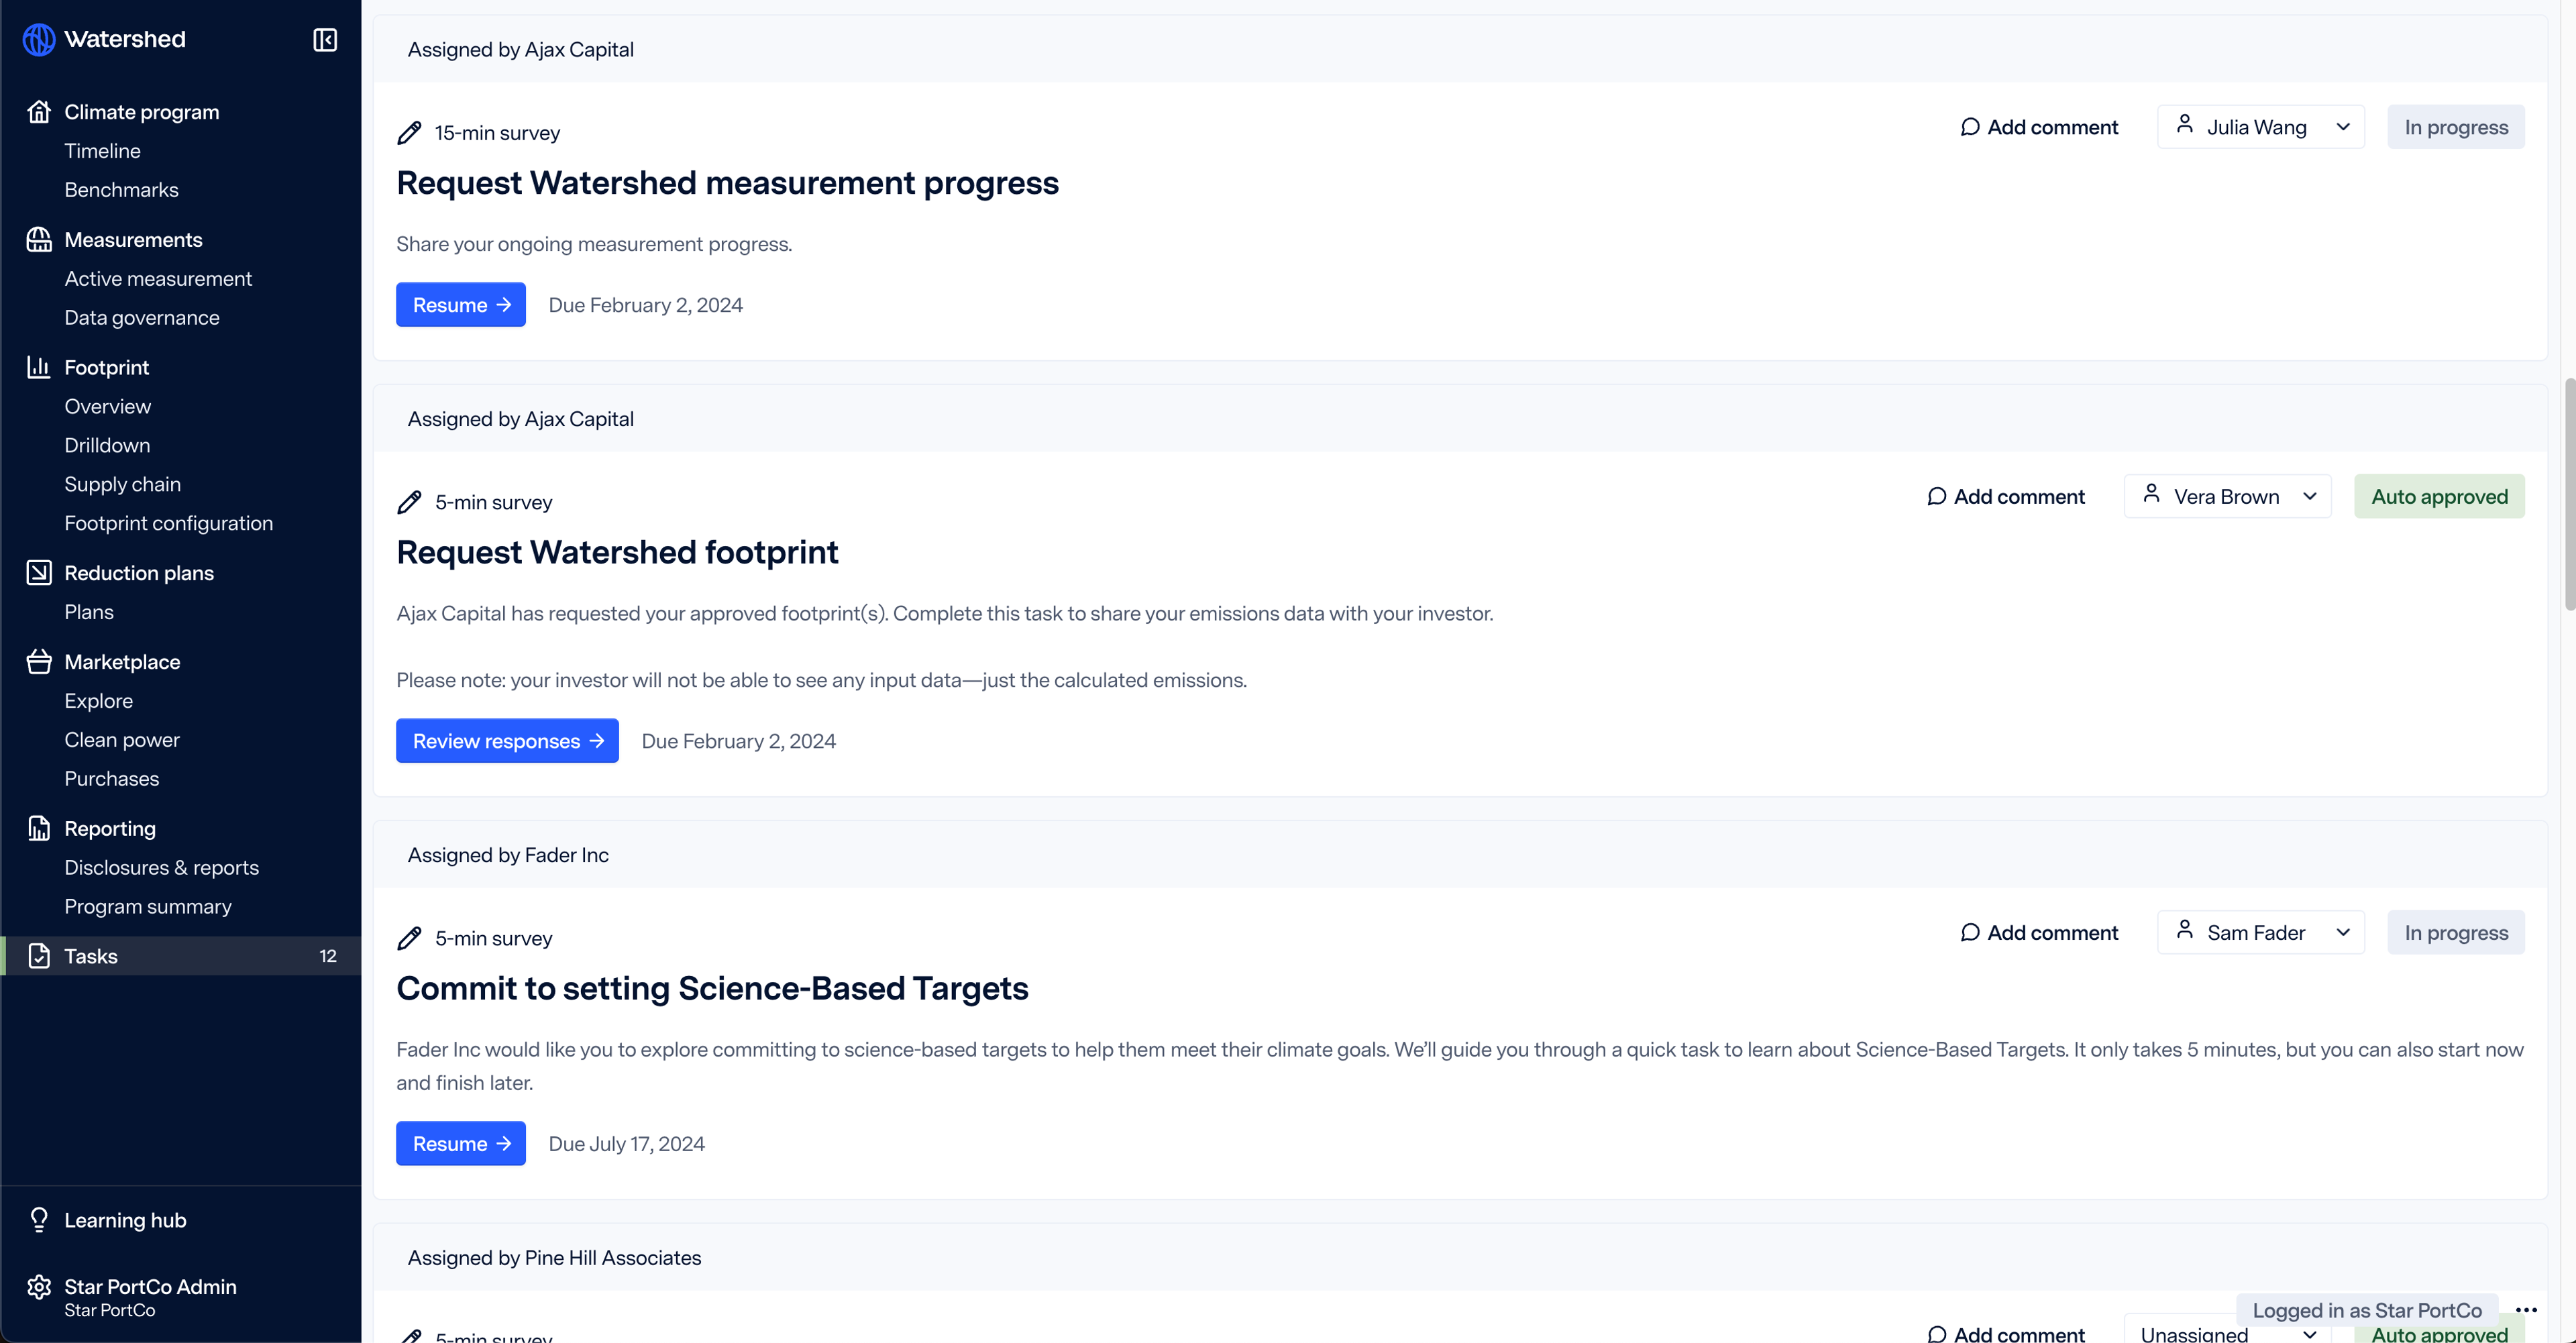Click Resume on Watershed measurement progress task

[x=460, y=305]
